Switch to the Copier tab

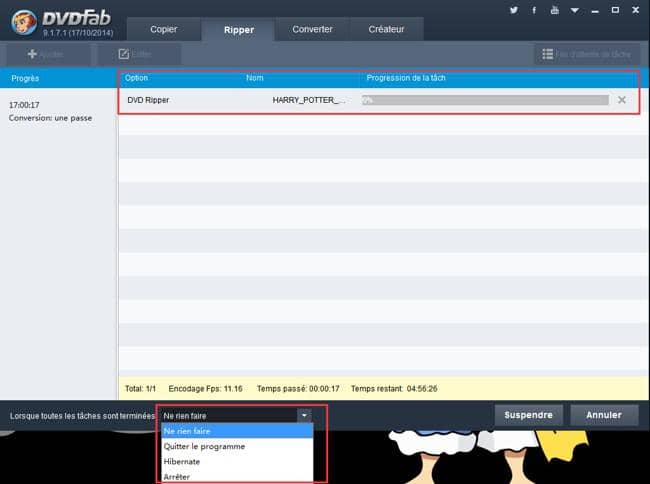coord(164,29)
